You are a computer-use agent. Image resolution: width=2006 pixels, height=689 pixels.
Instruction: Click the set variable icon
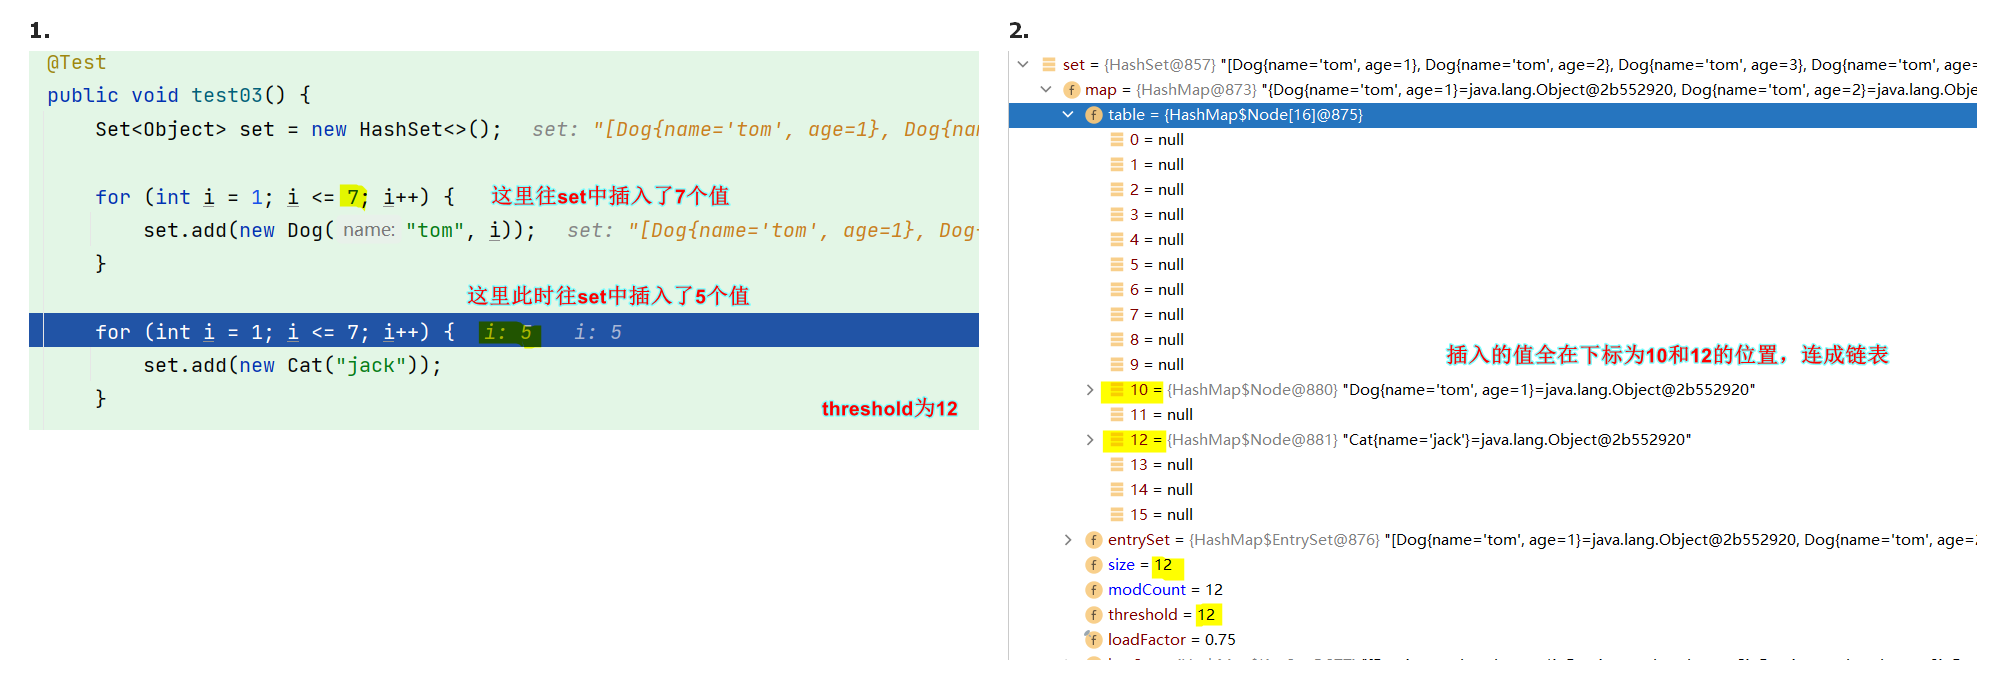tap(1048, 64)
